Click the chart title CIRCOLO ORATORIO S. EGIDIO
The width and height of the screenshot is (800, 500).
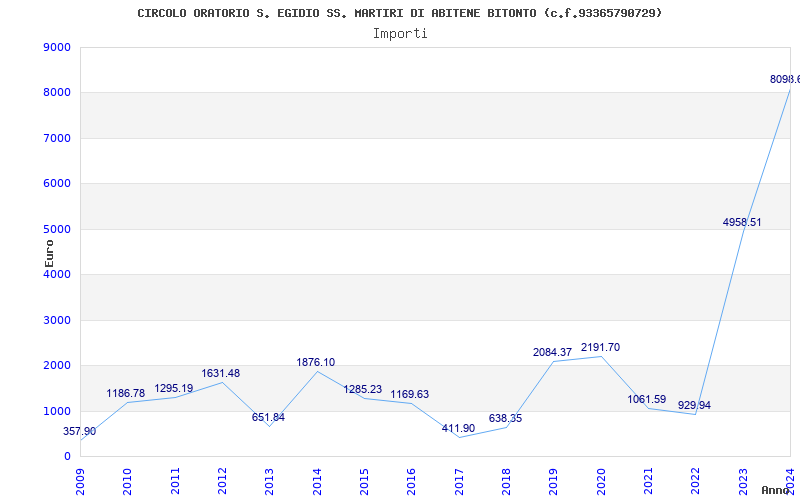click(x=399, y=13)
